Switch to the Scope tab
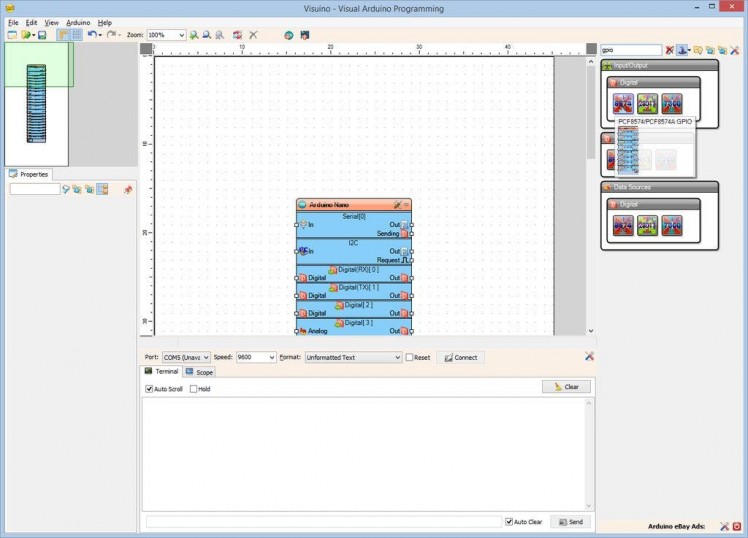Screen dimensions: 748x538 199,372
